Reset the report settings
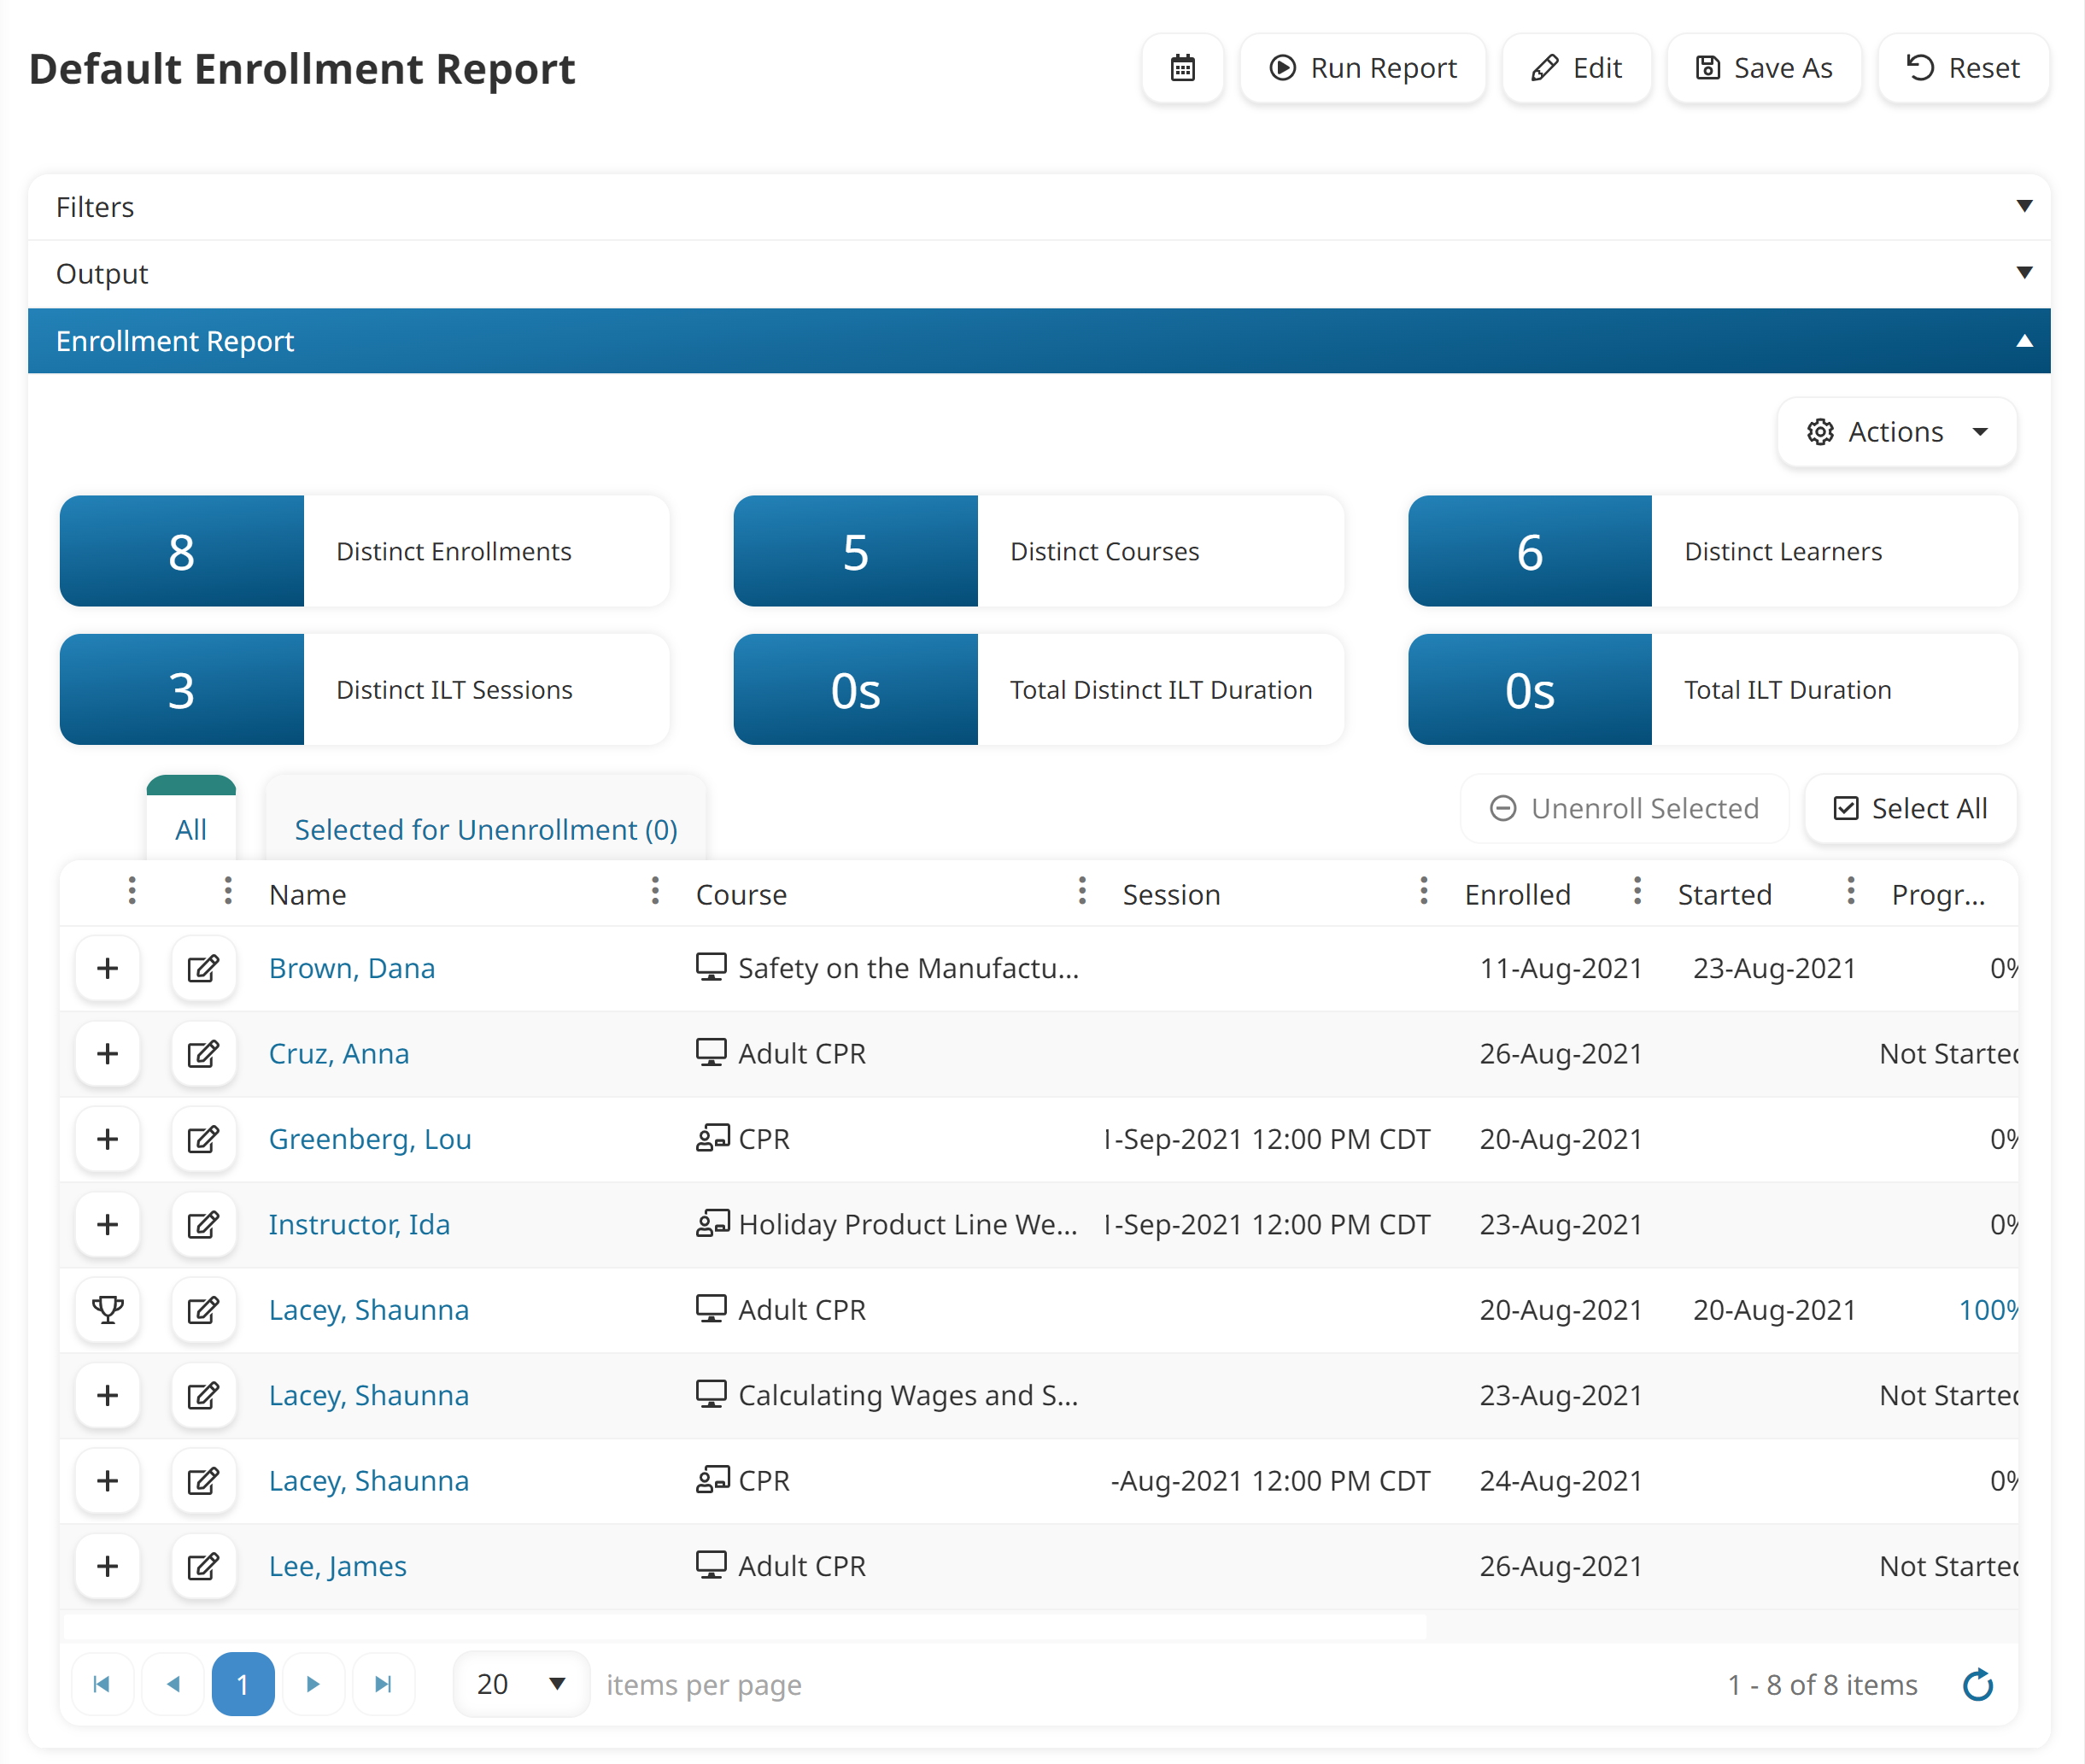2085x1764 pixels. point(1963,68)
